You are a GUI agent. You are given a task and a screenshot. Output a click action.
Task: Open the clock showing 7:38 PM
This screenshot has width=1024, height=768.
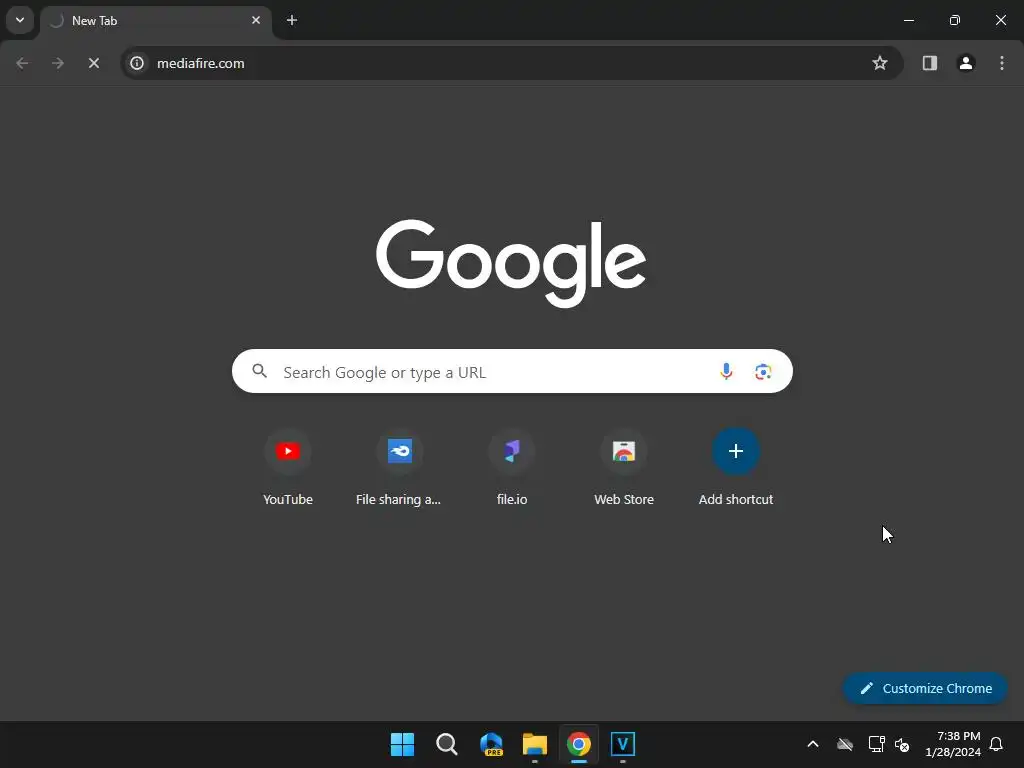pos(953,744)
